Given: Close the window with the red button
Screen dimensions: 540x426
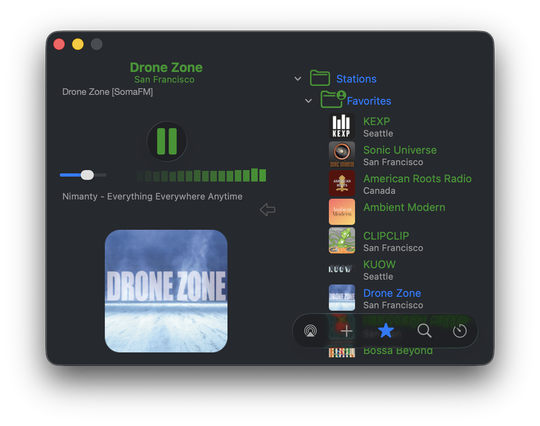Looking at the screenshot, I should 59,44.
